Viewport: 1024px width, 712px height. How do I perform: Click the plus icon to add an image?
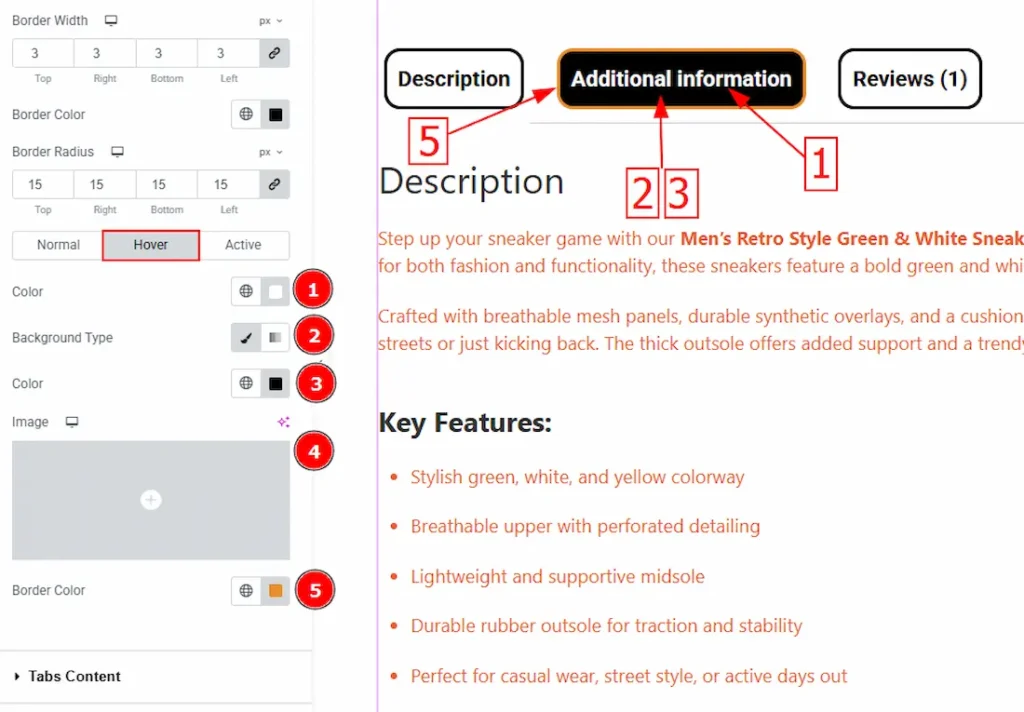click(151, 500)
